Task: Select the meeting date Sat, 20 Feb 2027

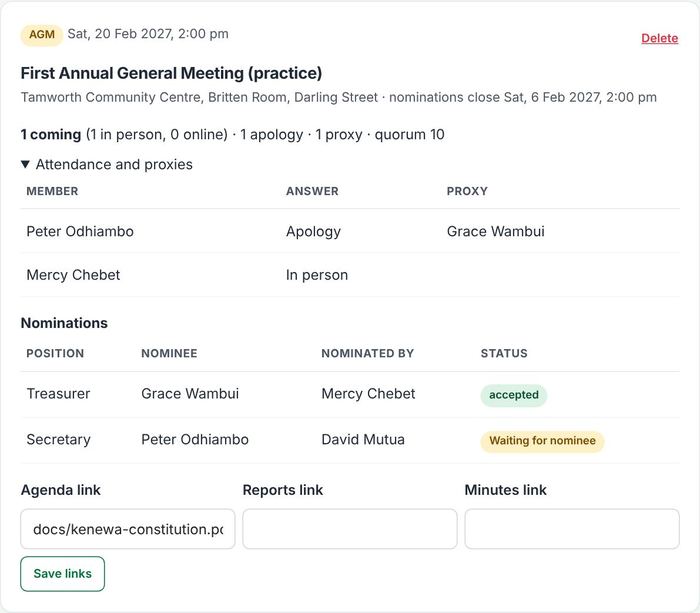Action: [148, 34]
